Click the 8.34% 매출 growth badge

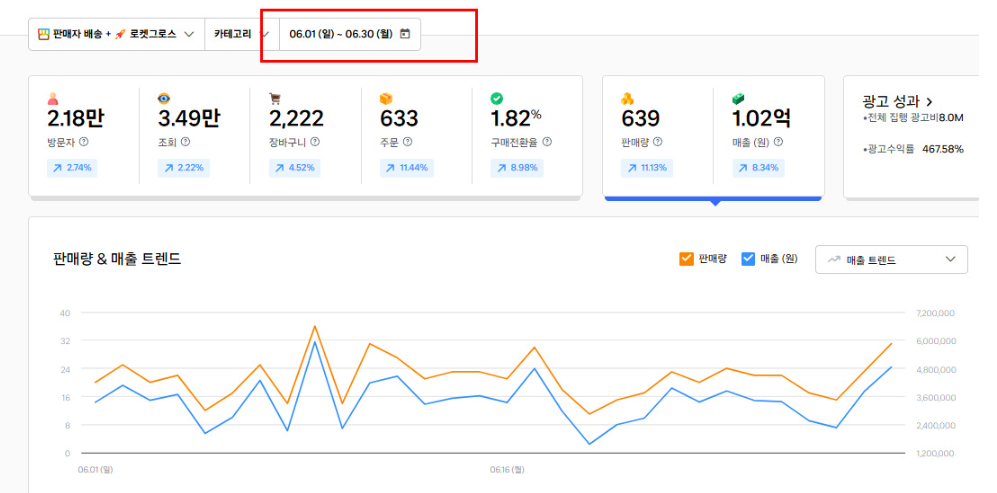pyautogui.click(x=758, y=167)
